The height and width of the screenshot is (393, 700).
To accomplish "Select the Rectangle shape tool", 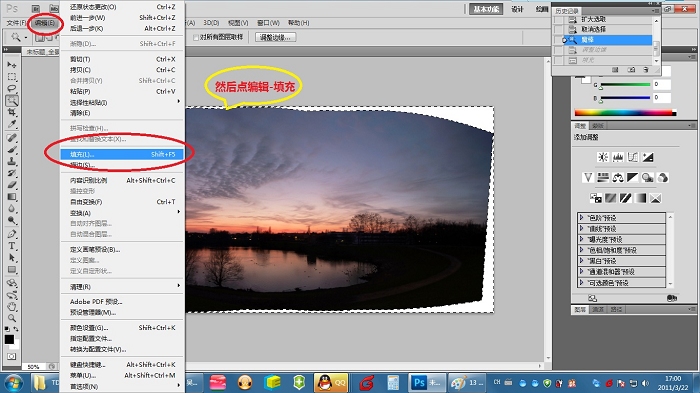I will click(11, 269).
